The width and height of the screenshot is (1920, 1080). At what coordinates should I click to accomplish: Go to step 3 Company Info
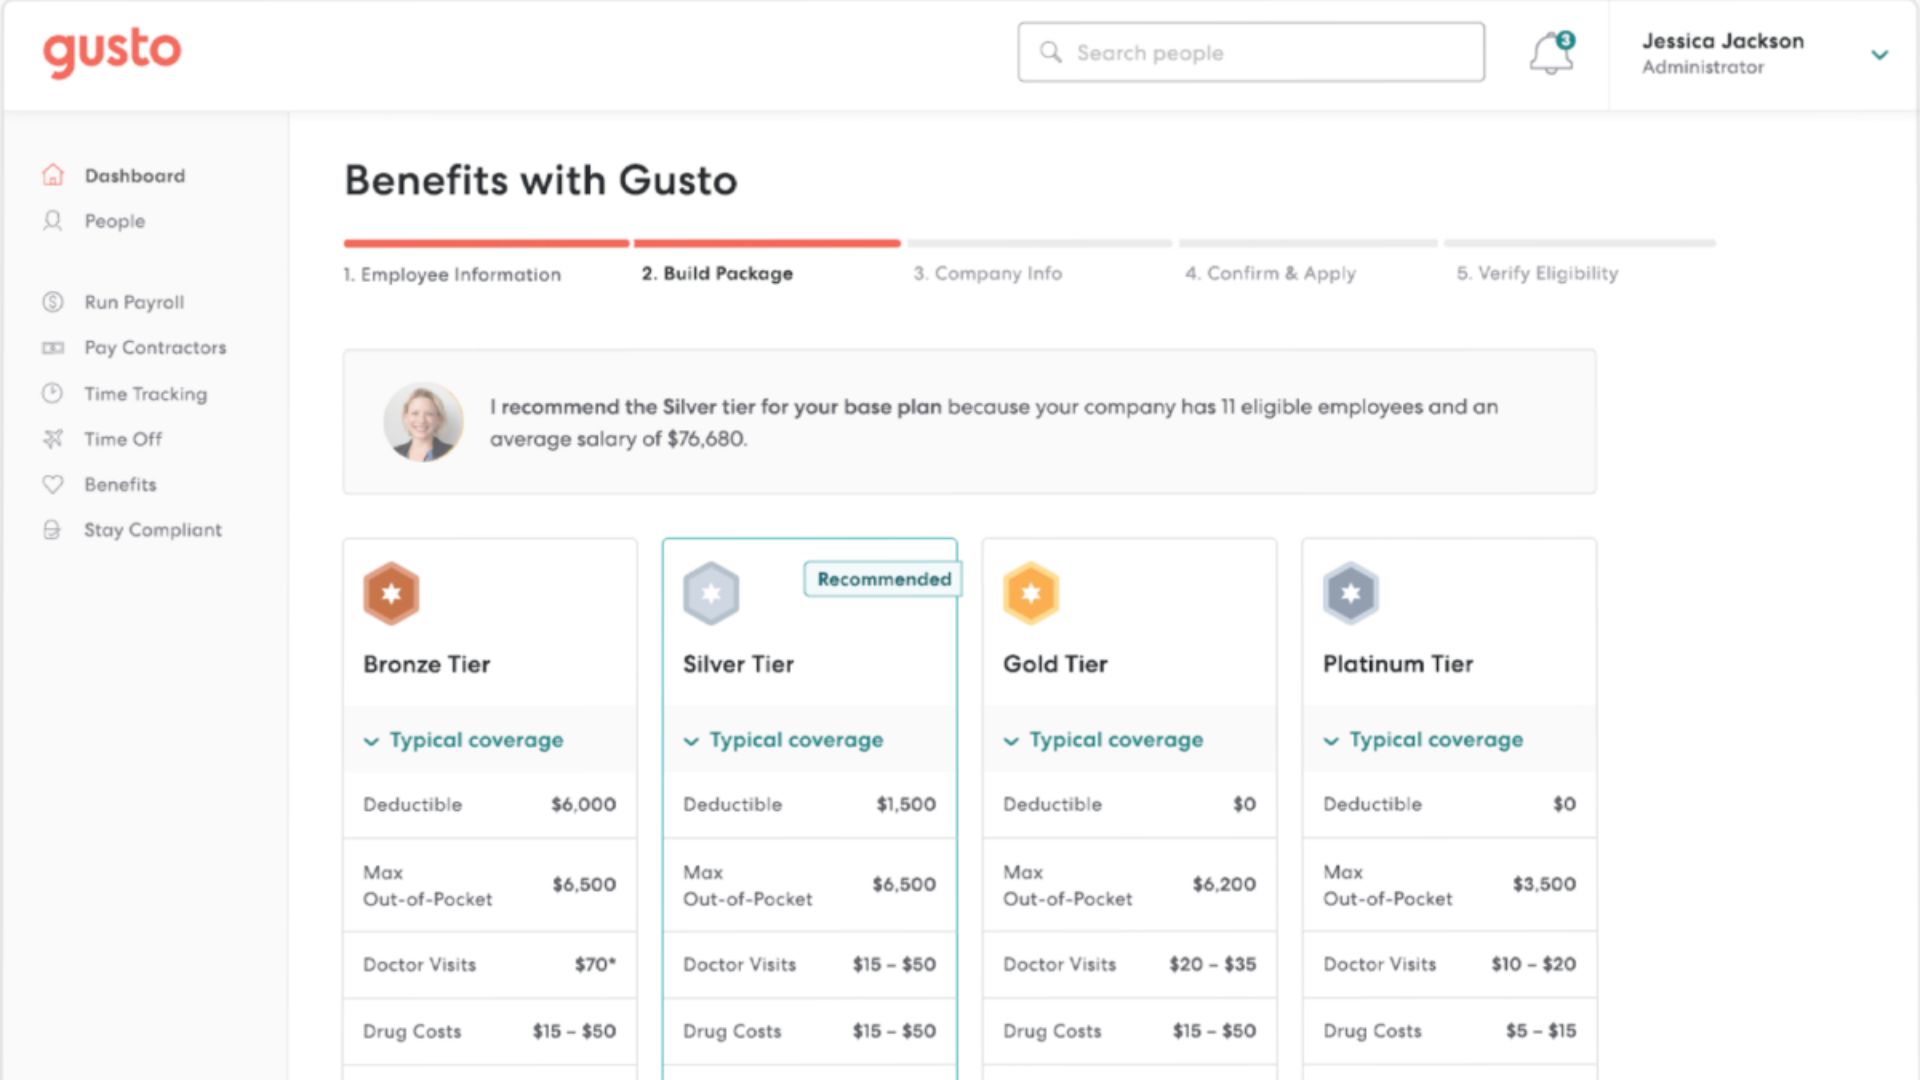(x=988, y=273)
